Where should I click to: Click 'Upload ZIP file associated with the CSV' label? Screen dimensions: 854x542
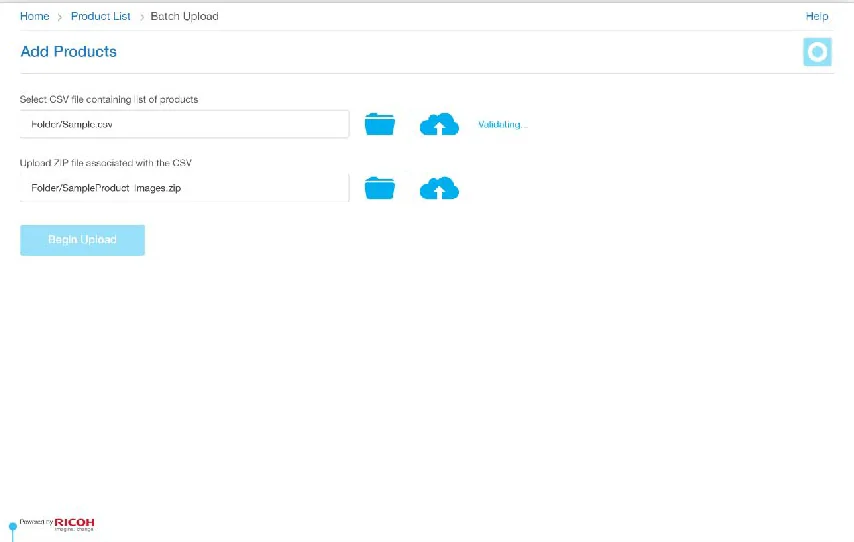pos(106,163)
